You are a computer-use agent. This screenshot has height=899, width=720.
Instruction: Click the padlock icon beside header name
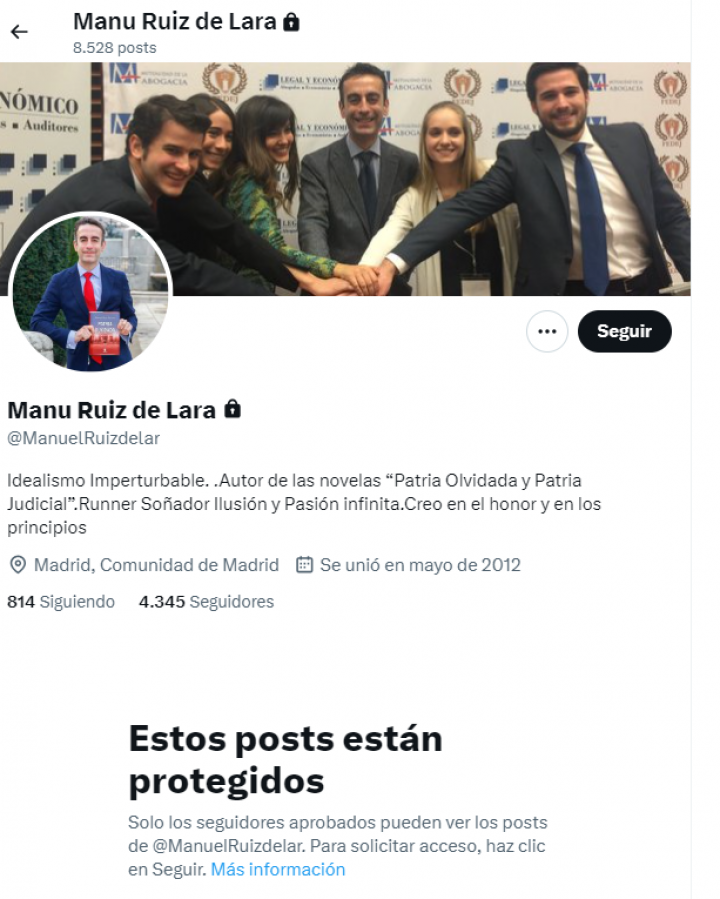tap(291, 22)
